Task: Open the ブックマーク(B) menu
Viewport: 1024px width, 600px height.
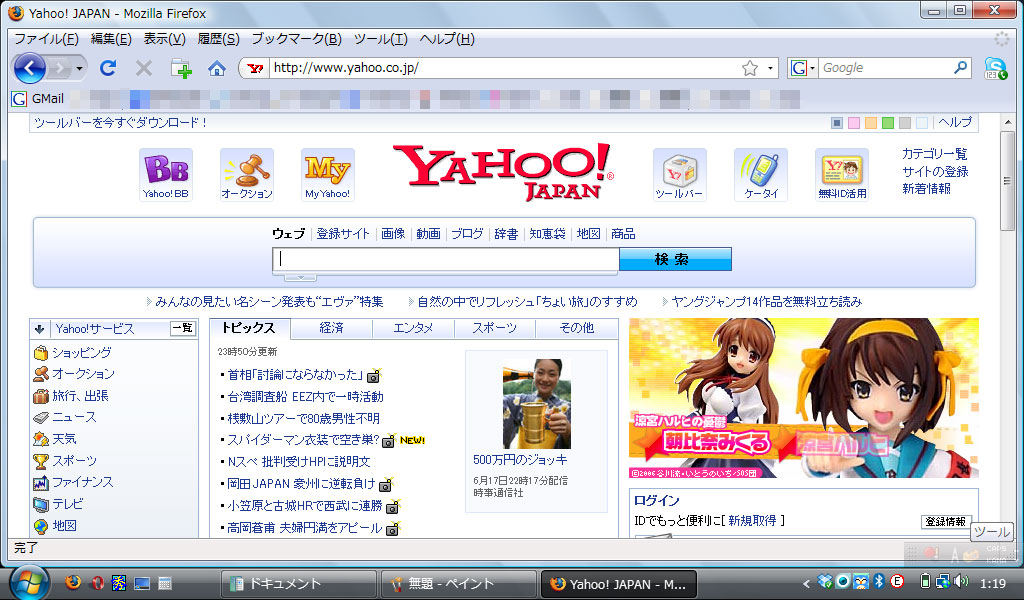Action: click(296, 39)
